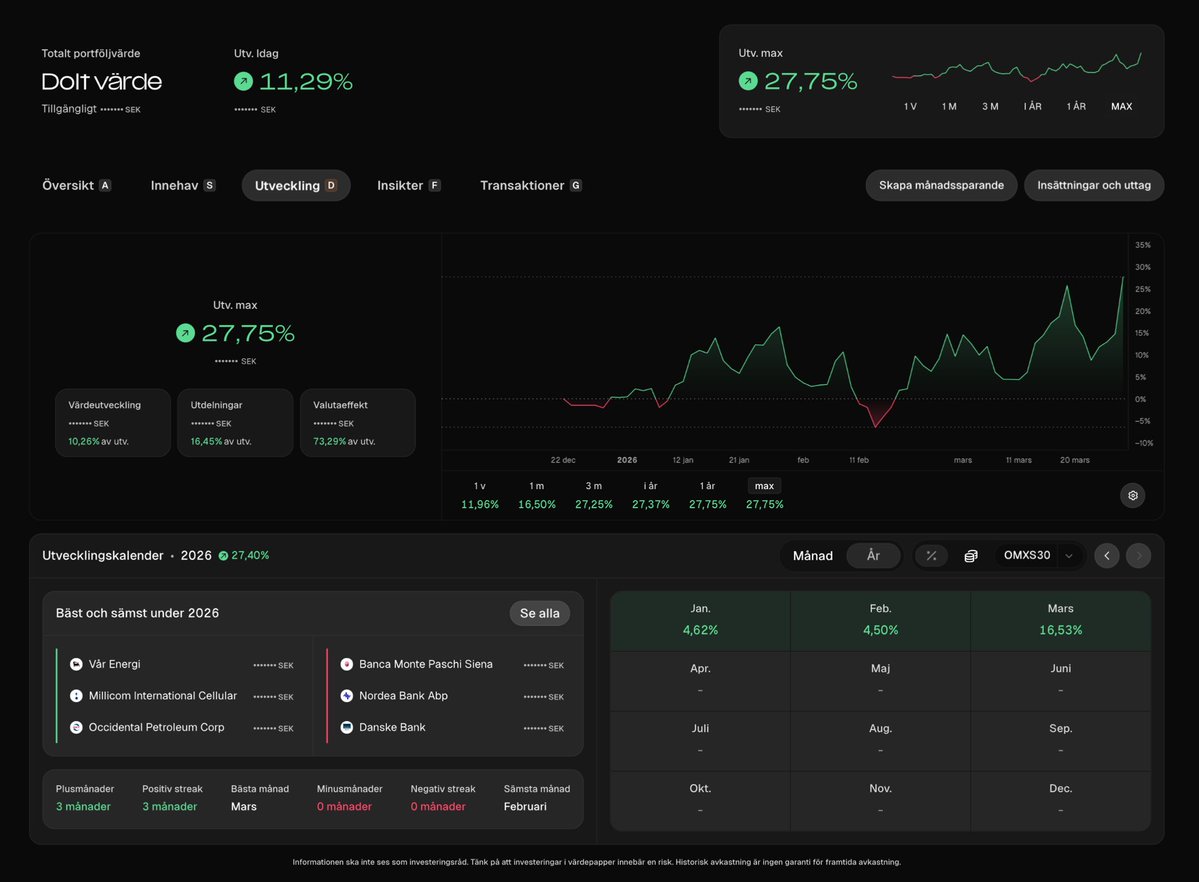
Task: Open the Översikt tab
Action: (x=76, y=185)
